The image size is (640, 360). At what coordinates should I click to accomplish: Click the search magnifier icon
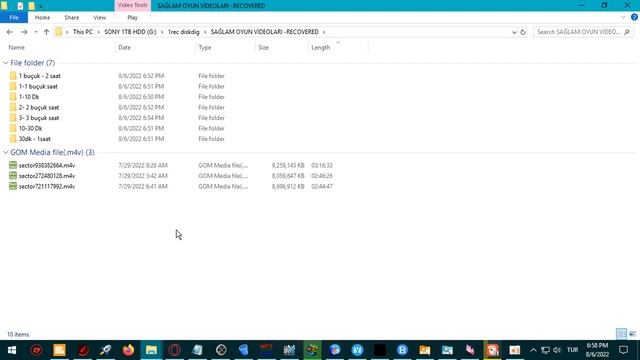click(627, 32)
